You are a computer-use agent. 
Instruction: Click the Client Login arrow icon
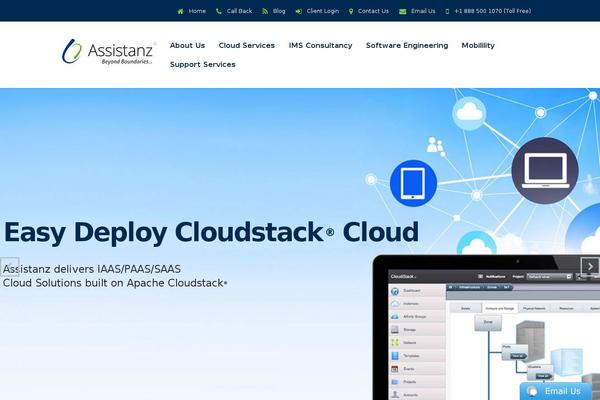[299, 11]
